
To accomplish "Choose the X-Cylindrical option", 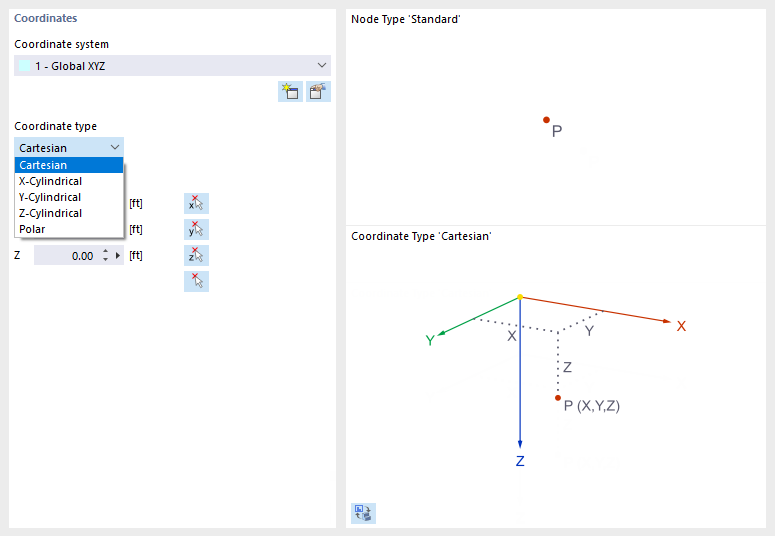I will tap(69, 181).
